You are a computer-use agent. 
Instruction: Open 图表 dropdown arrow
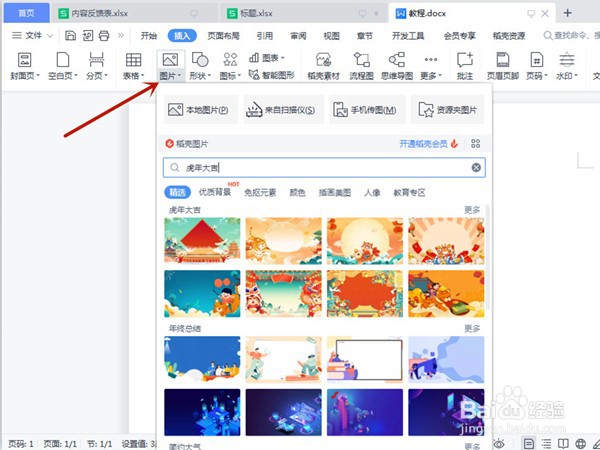pos(283,58)
